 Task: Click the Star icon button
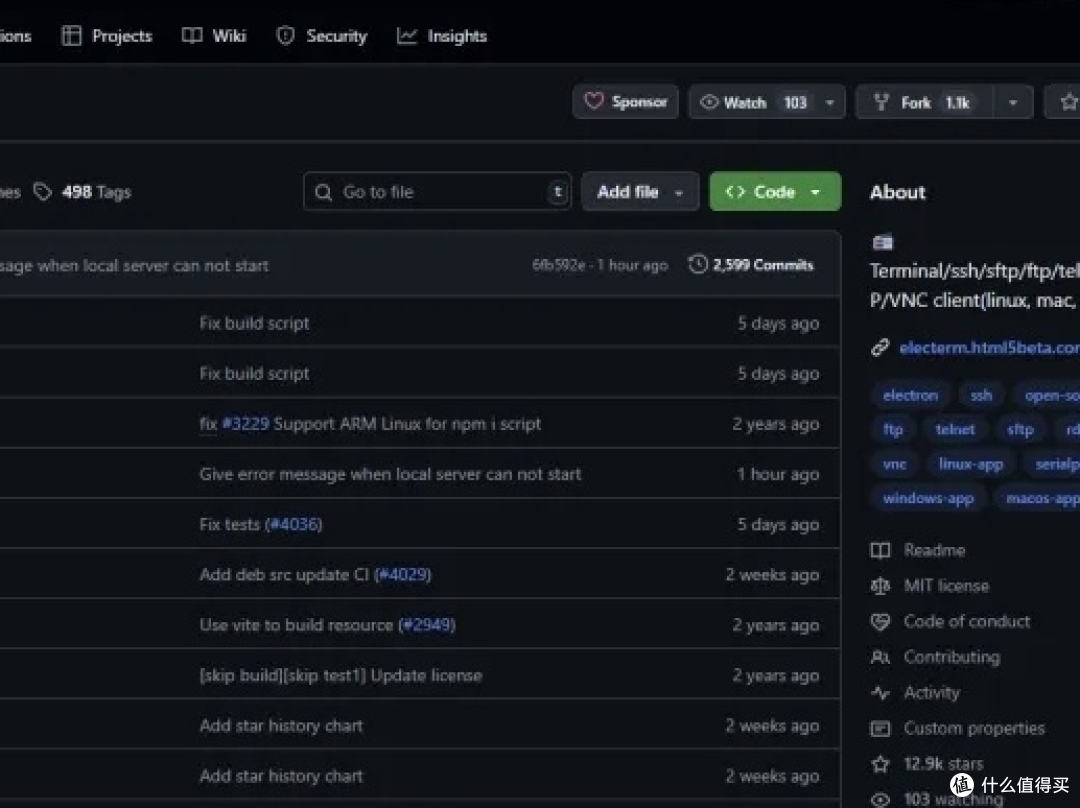1068,103
